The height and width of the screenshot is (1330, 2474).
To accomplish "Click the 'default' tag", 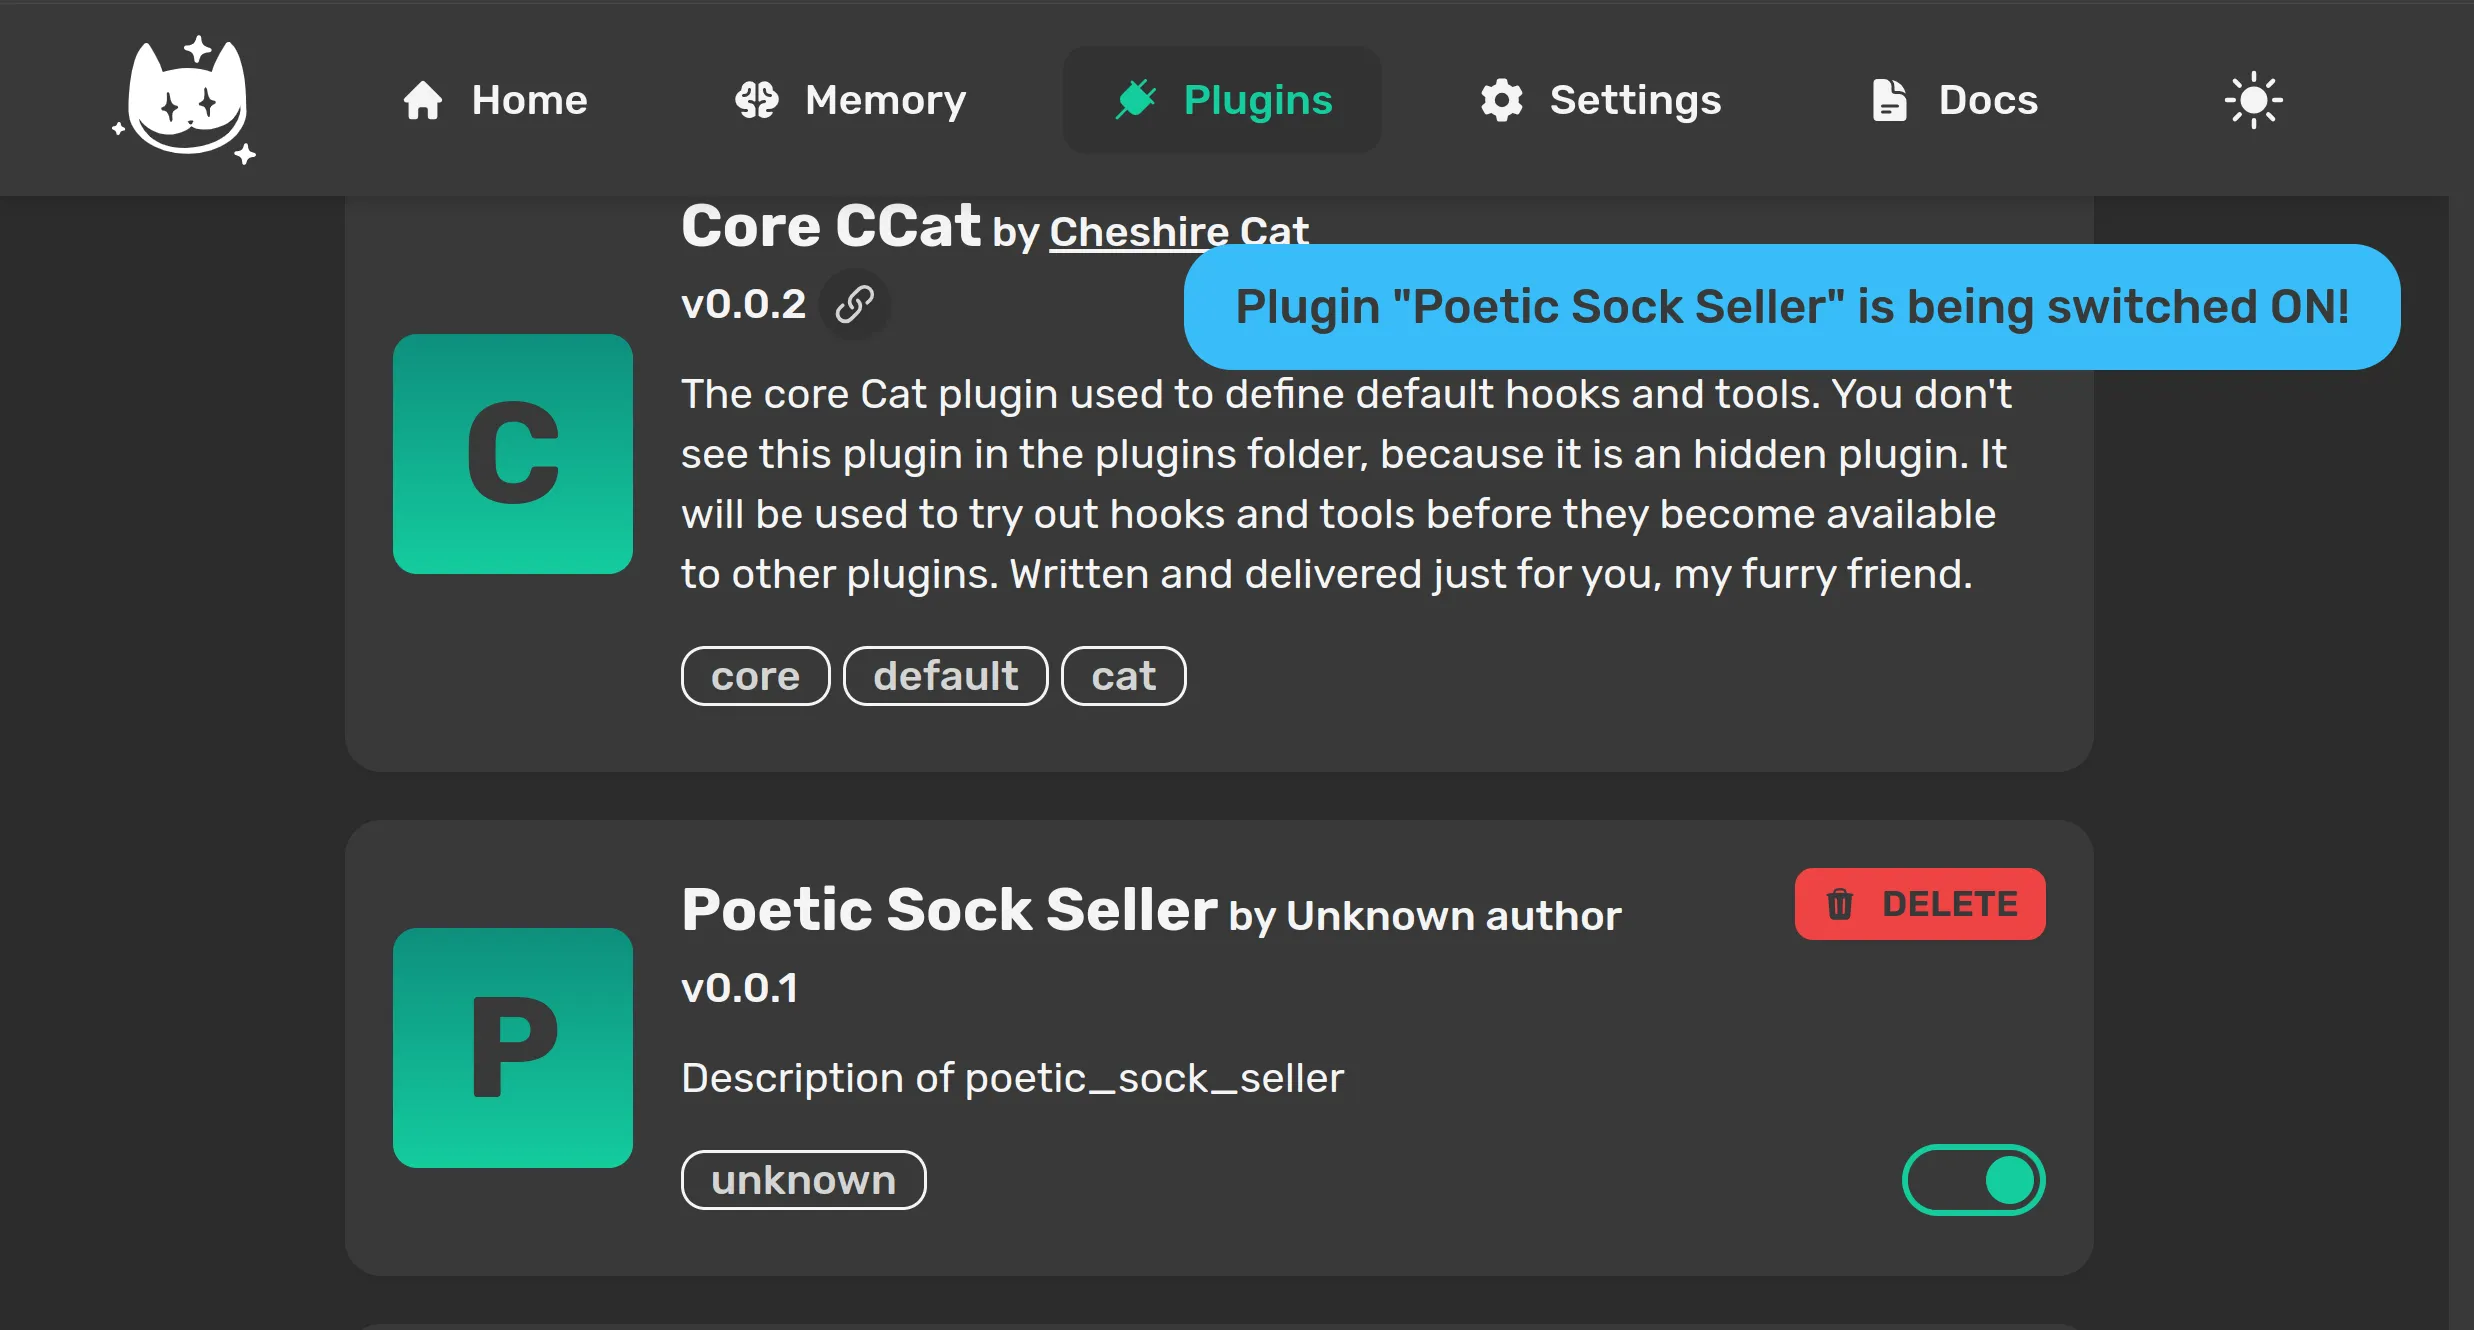I will pyautogui.click(x=945, y=676).
